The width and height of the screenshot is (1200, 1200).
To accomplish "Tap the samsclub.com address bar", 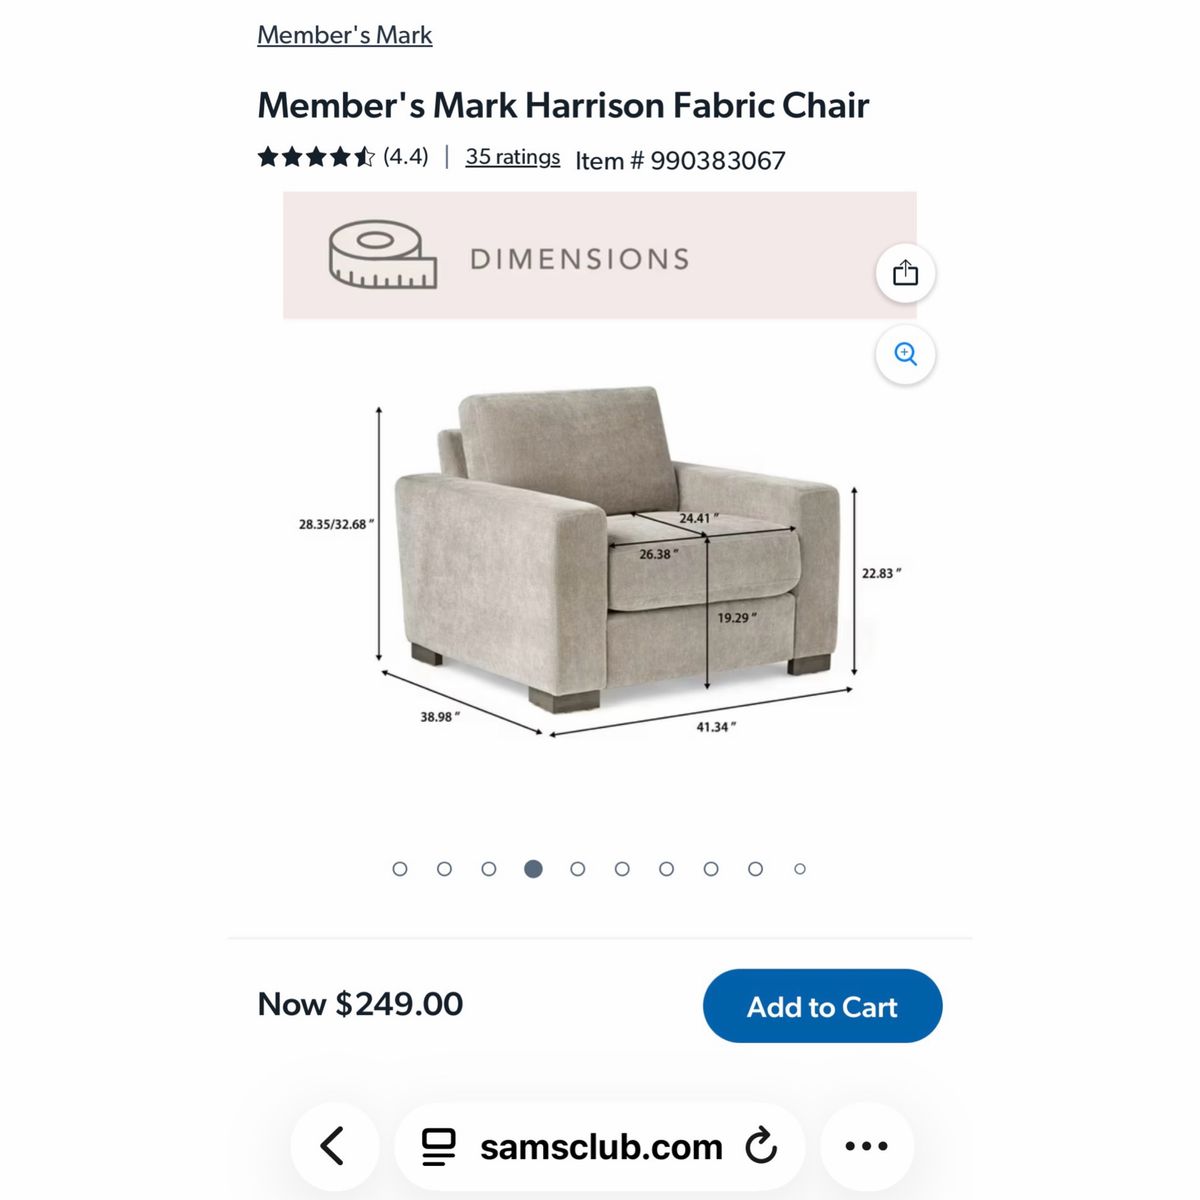I will pos(600,1146).
